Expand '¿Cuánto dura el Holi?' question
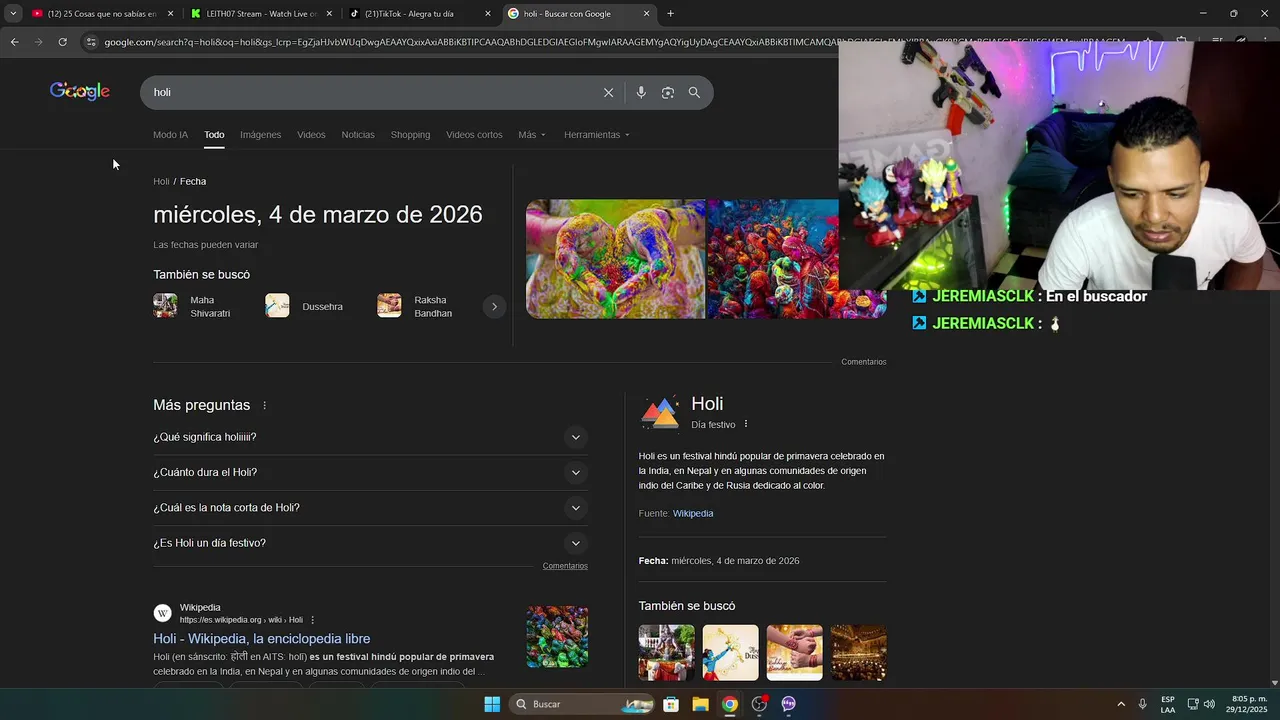This screenshot has width=1280, height=720. pyautogui.click(x=370, y=472)
